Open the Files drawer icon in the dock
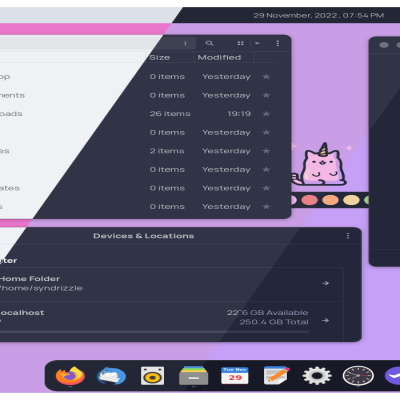The width and height of the screenshot is (400, 400). (194, 376)
